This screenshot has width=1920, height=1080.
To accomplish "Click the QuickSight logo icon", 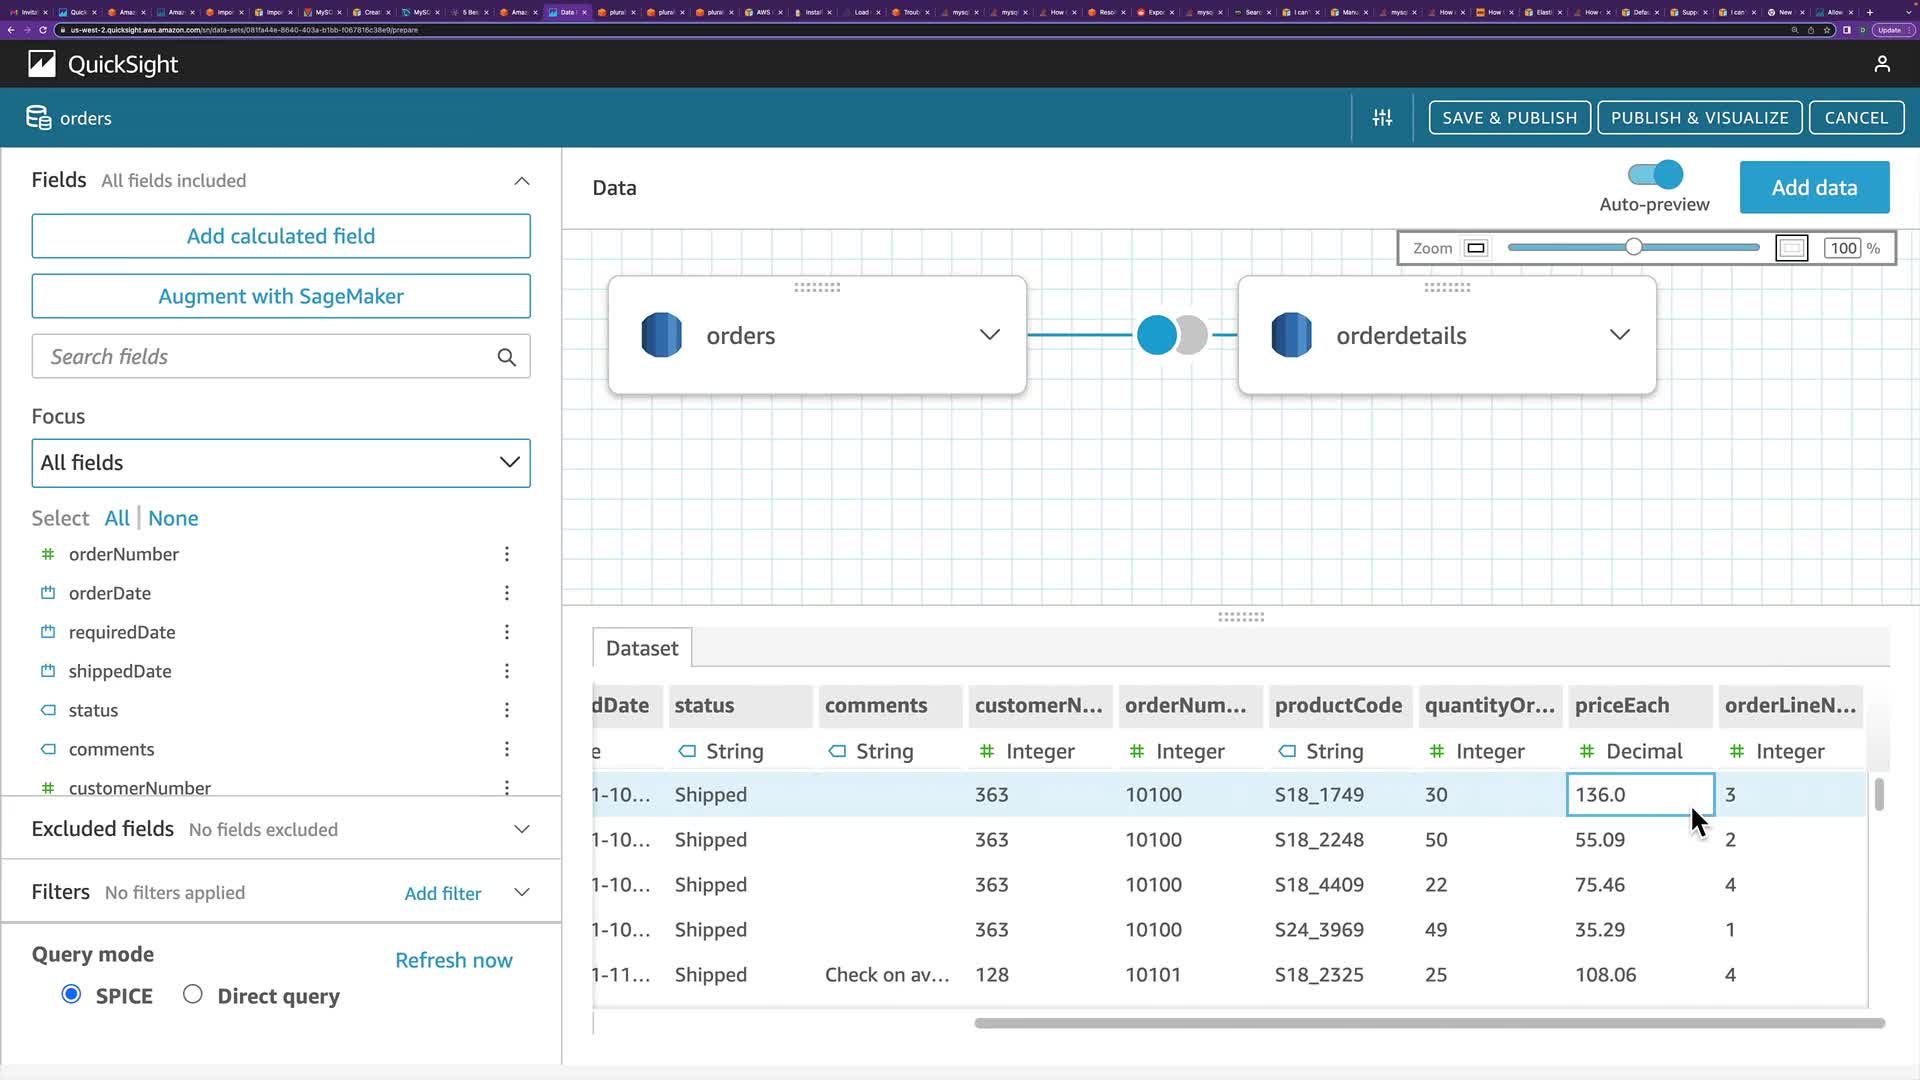I will coord(42,64).
